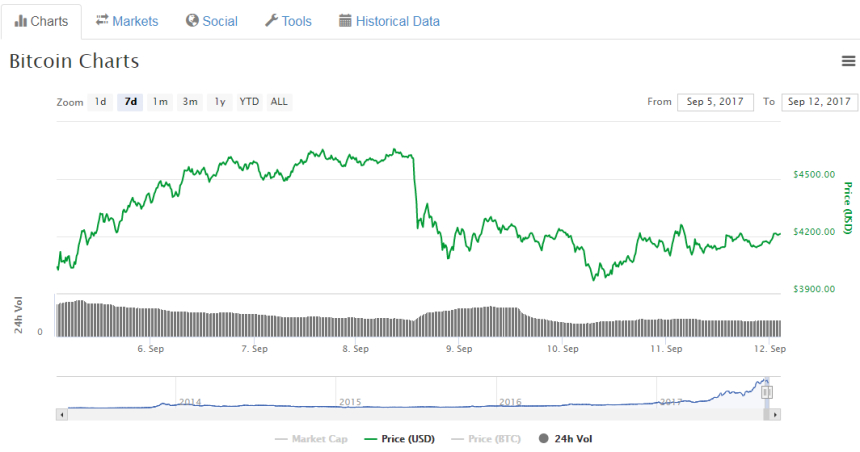Click the Bitcoin Charts heading
Screen dimensions: 860x452
74,61
